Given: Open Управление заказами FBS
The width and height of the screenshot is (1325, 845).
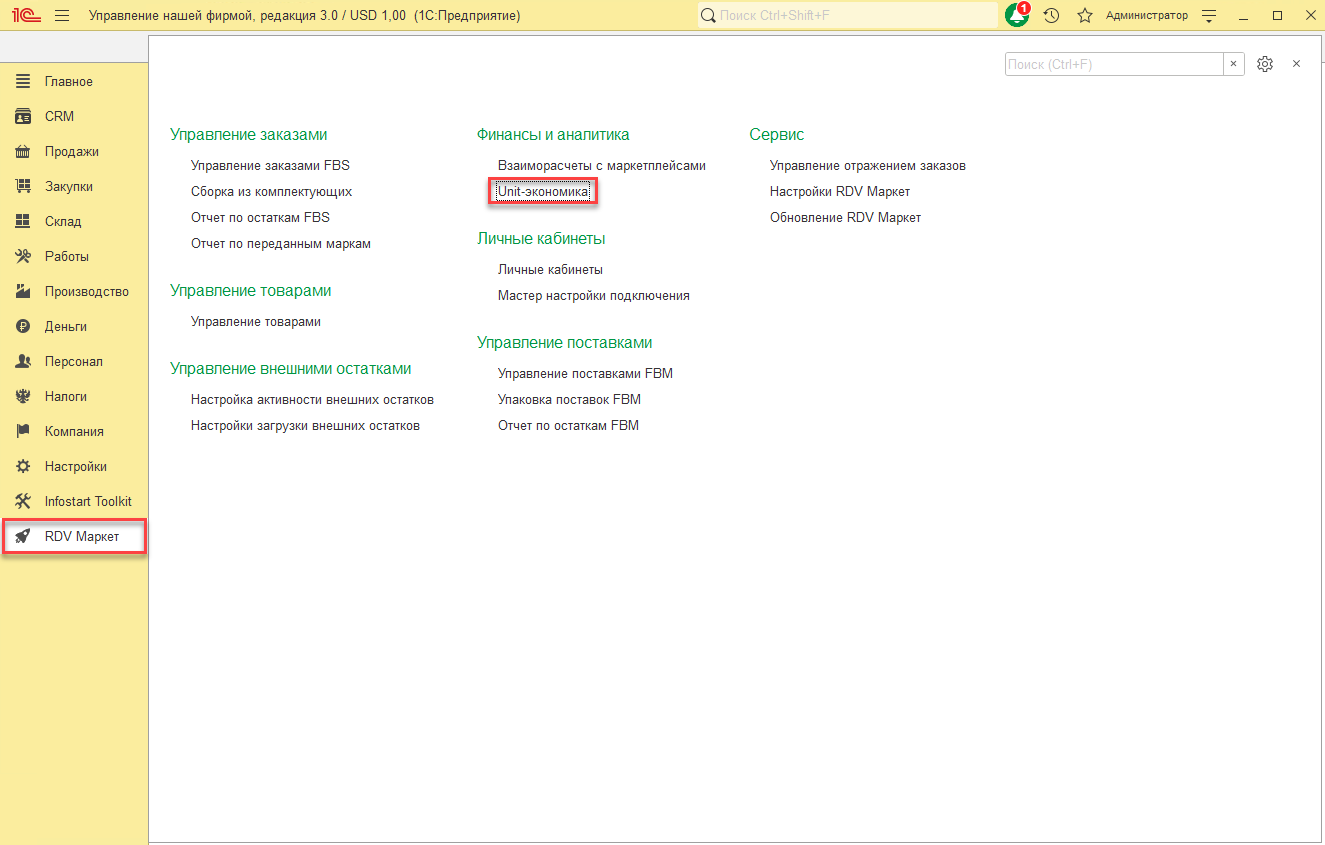Looking at the screenshot, I should point(270,165).
